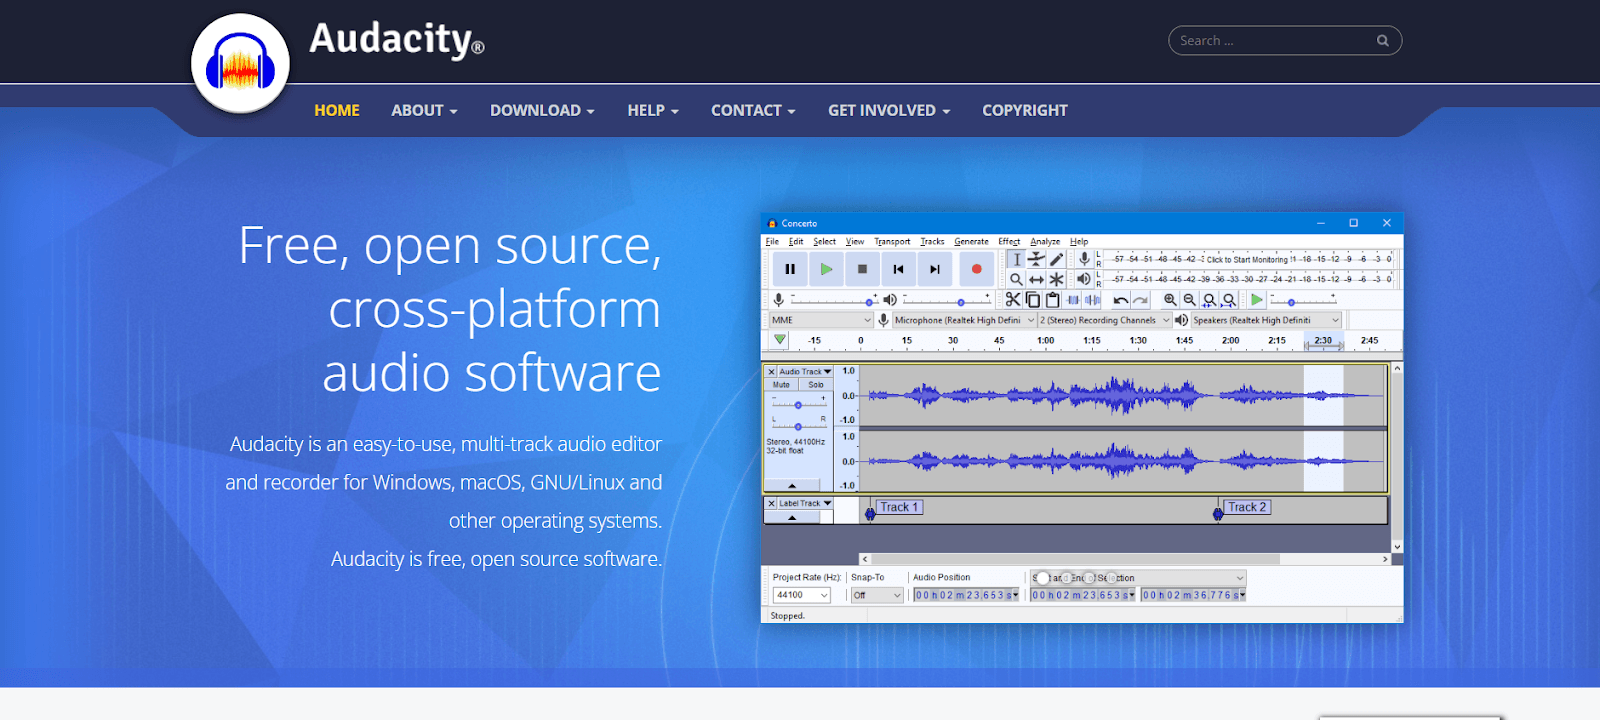Click the Pause button in Audacity
The height and width of the screenshot is (720, 1600).
[790, 269]
